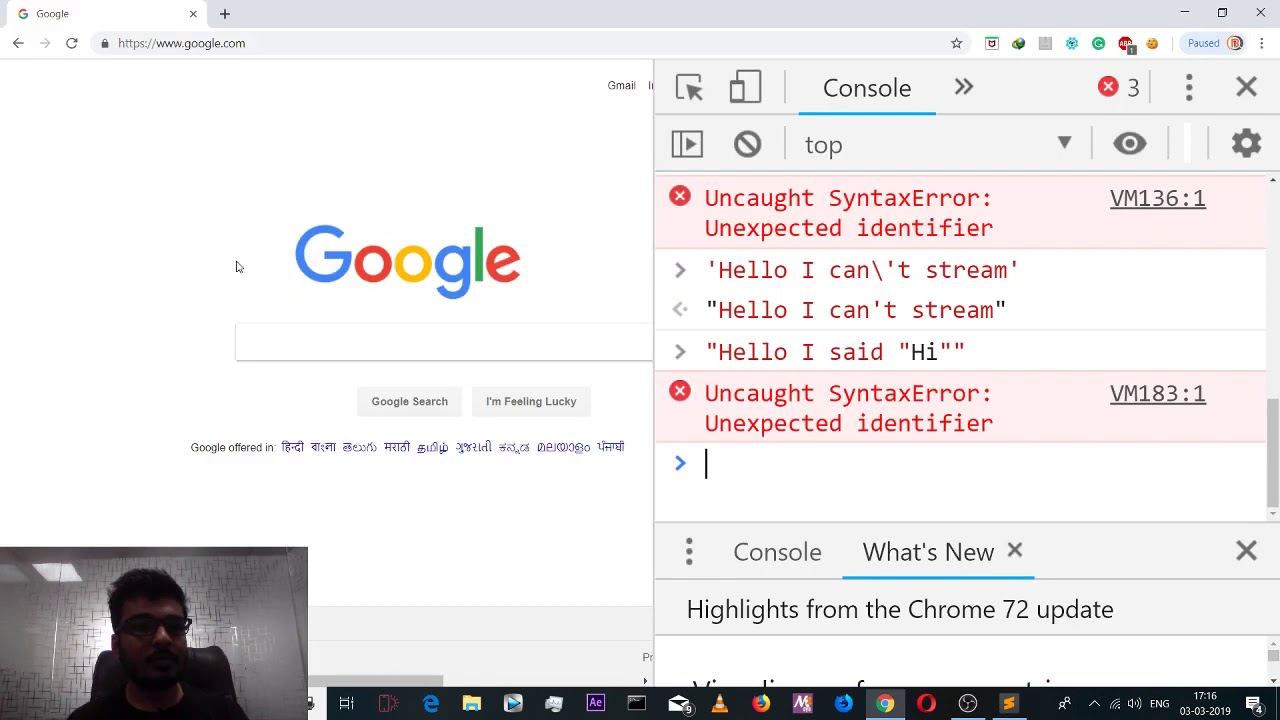
Task: Open Windows notification center
Action: pos(1254,703)
